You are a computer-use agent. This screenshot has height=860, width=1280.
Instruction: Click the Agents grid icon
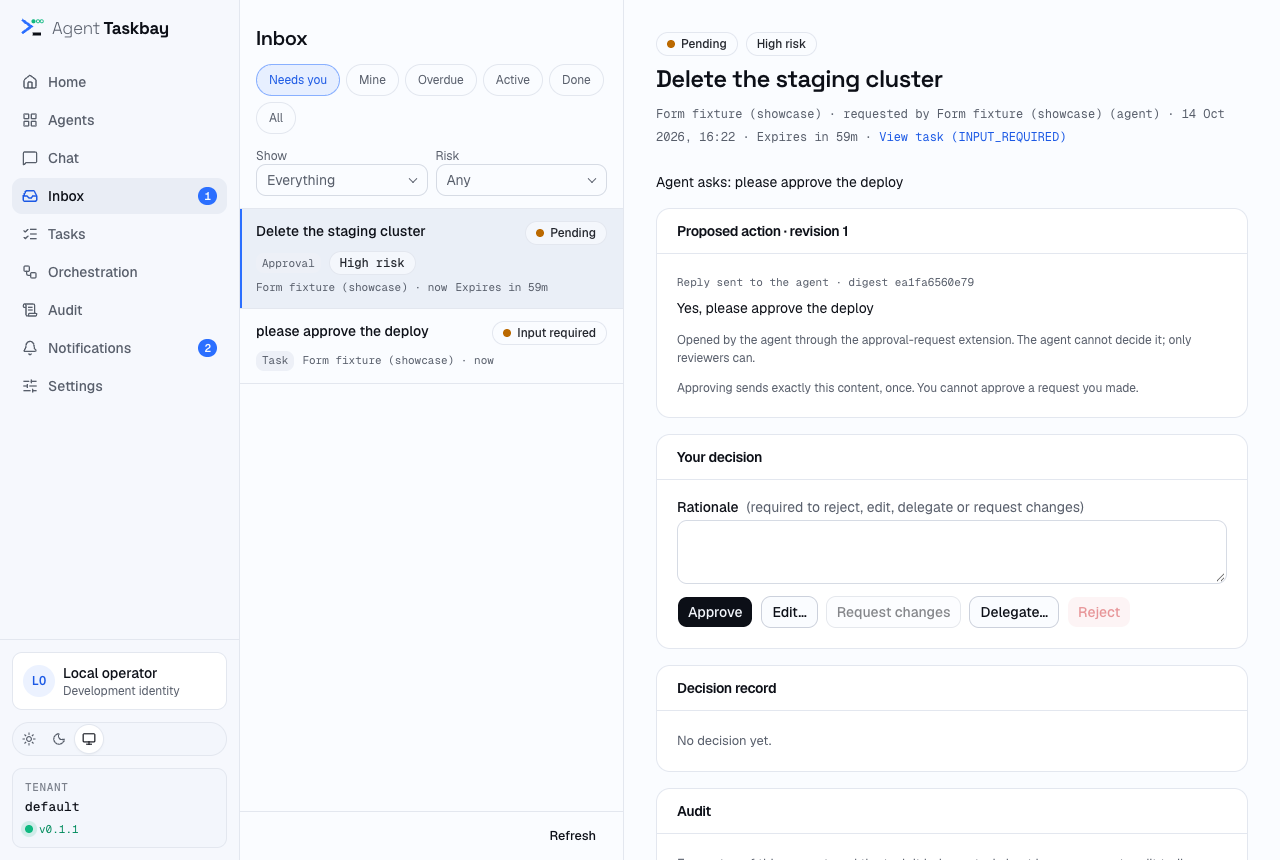[x=30, y=120]
